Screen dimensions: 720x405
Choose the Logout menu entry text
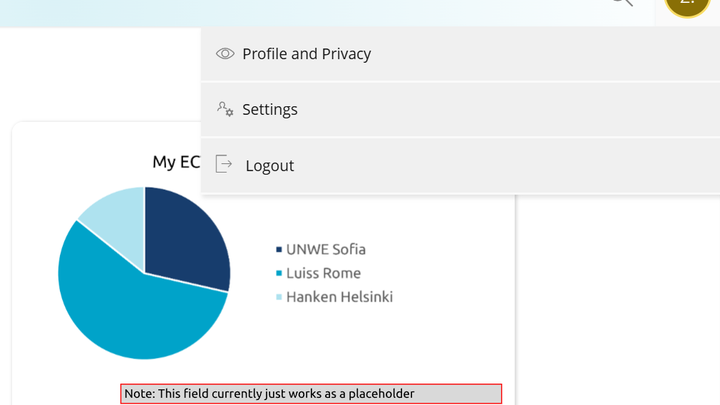tap(270, 166)
